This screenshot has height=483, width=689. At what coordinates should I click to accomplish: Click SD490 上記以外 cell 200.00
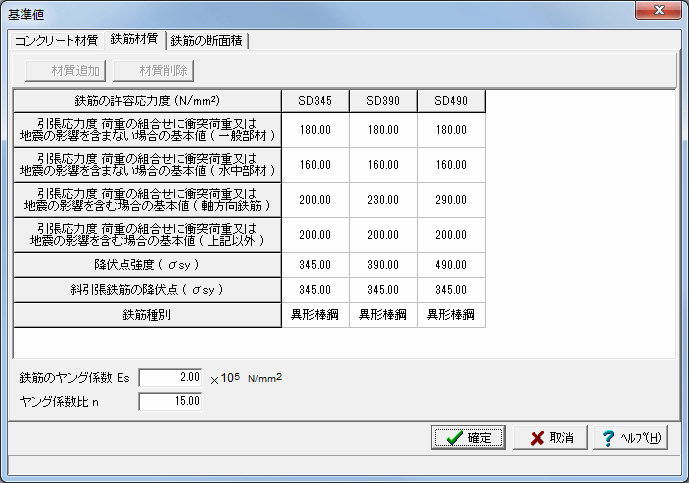(451, 235)
